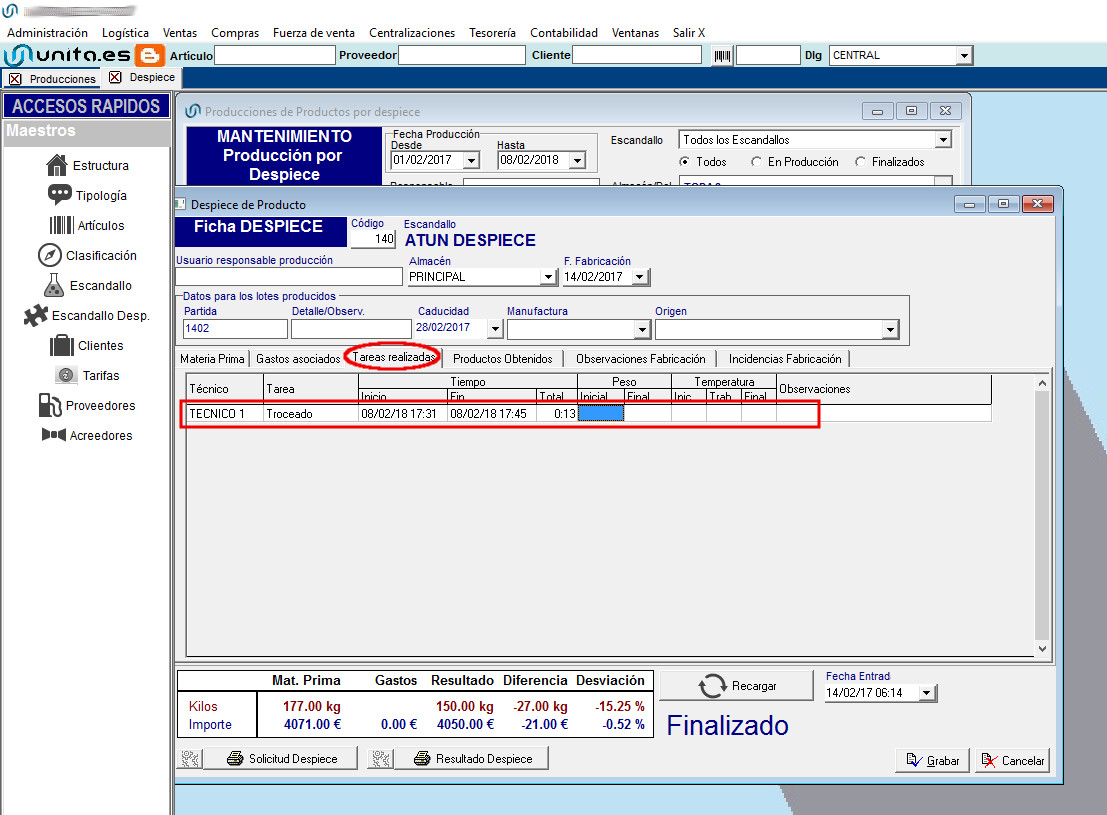
Task: Click the Cancelar button
Action: coord(1012,761)
